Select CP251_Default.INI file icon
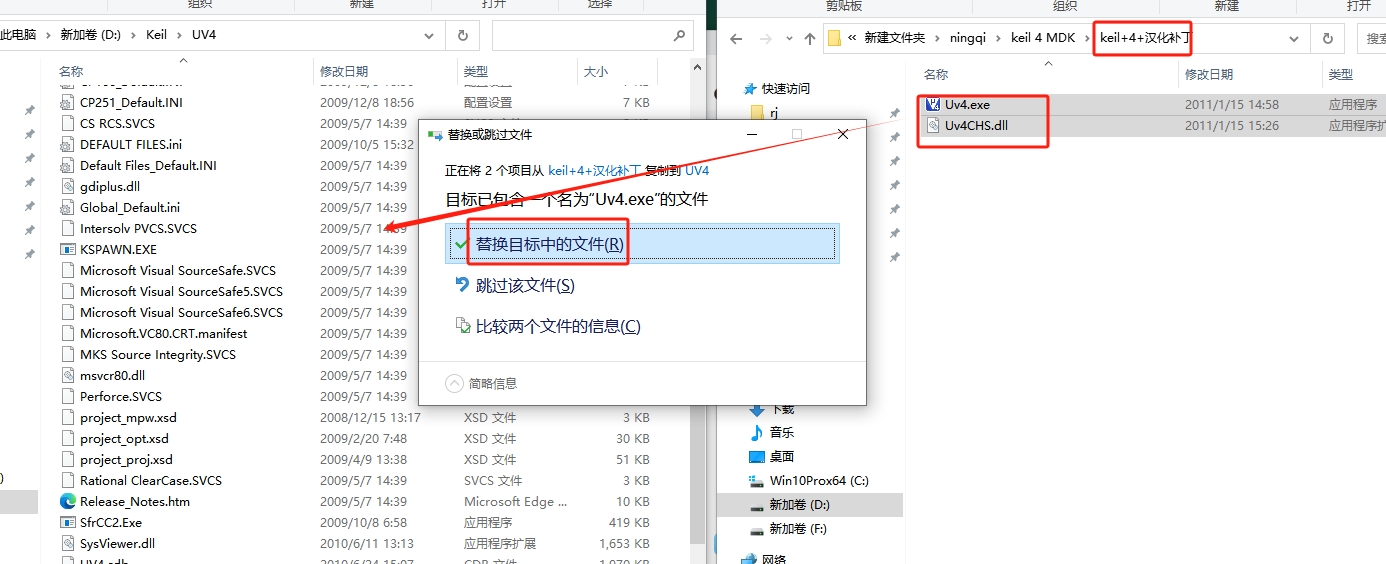The image size is (1386, 564). (67, 102)
